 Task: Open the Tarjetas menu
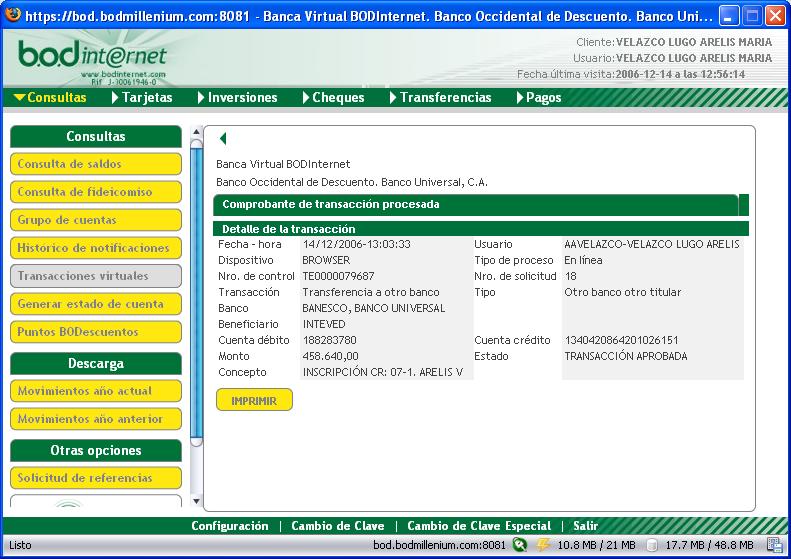(142, 97)
